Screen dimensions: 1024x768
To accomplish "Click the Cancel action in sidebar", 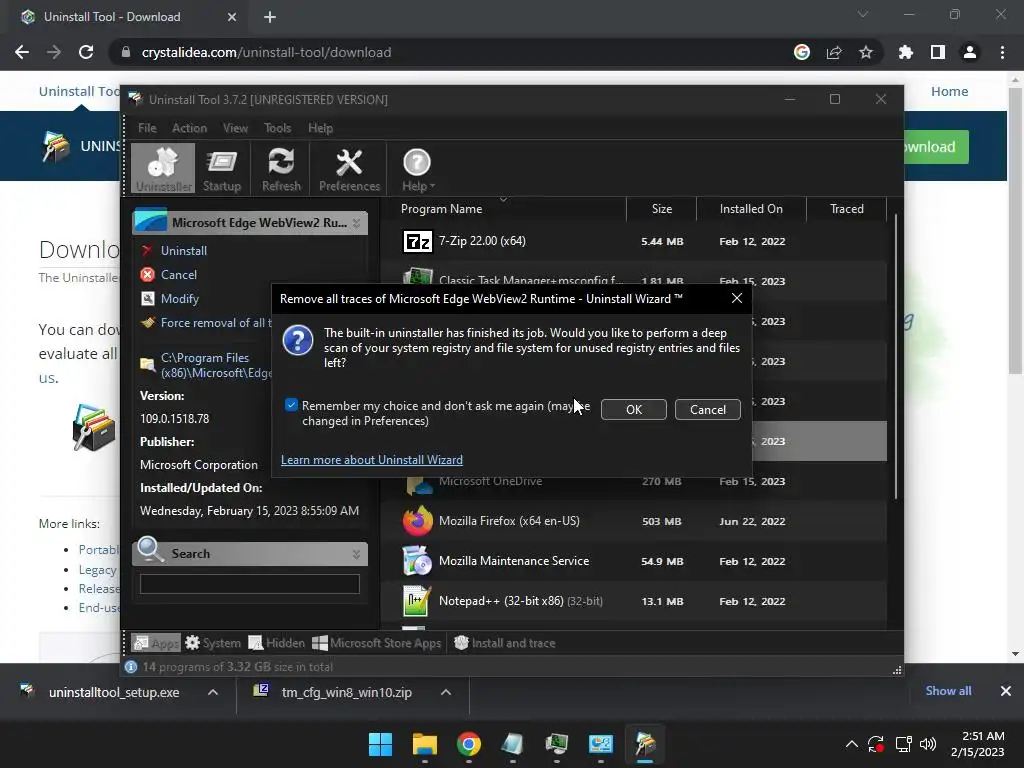I will point(178,275).
